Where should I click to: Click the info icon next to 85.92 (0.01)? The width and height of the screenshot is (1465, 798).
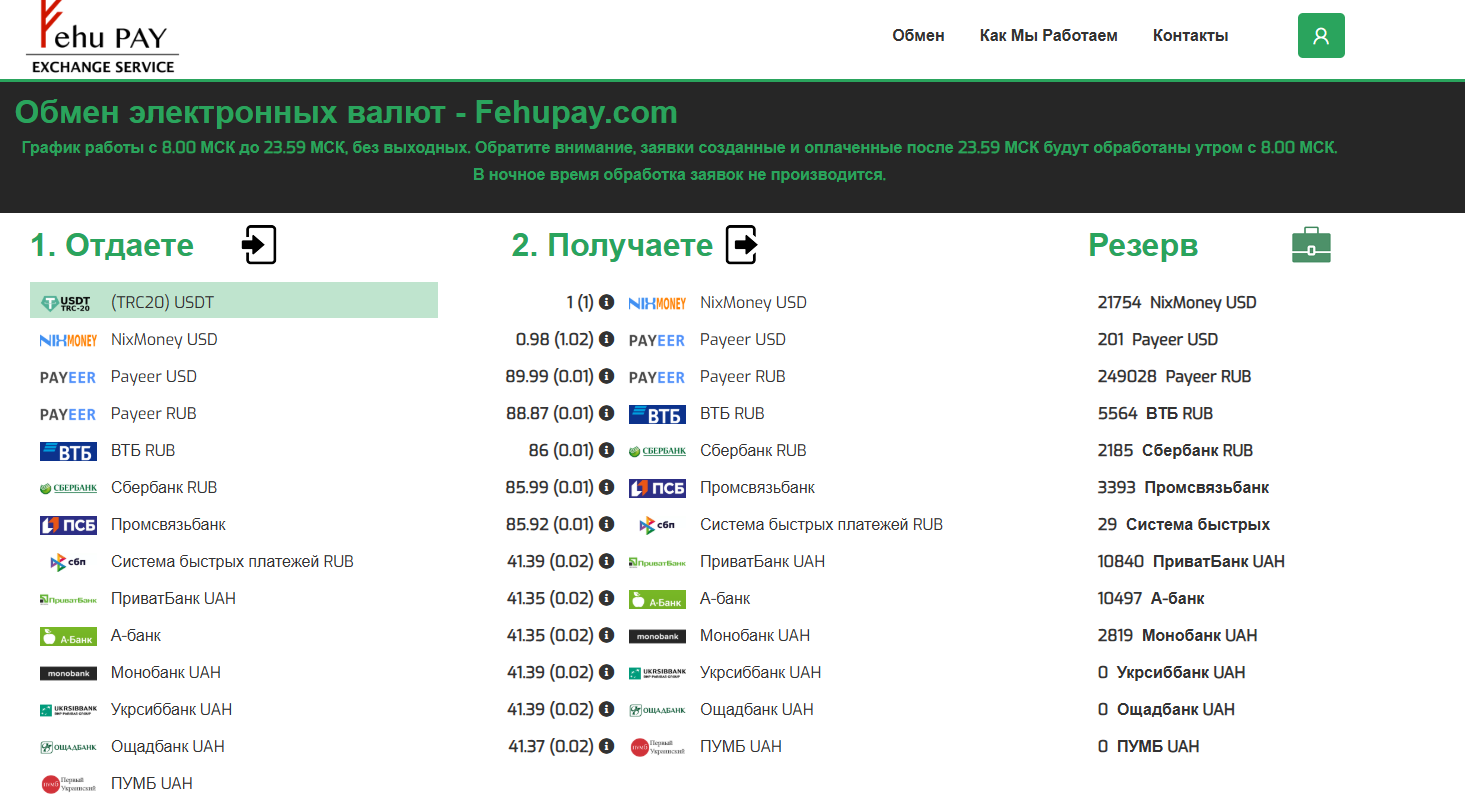tap(606, 524)
